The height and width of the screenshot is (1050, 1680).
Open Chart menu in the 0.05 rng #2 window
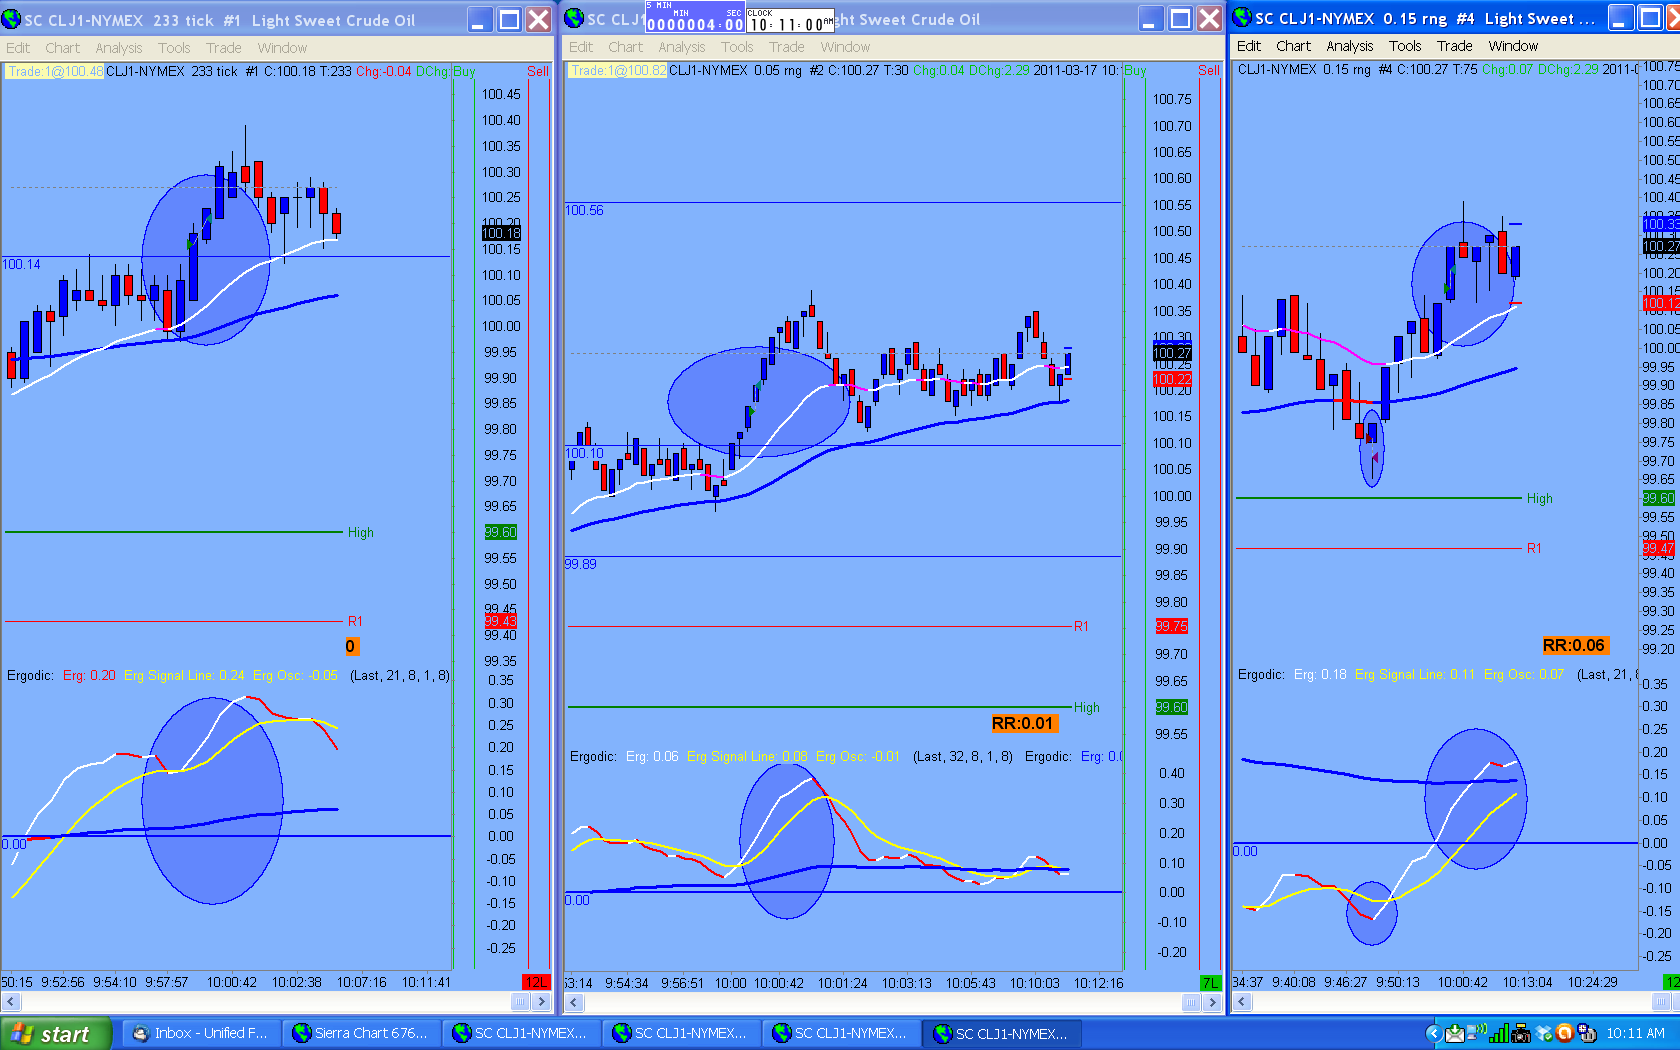click(x=626, y=47)
